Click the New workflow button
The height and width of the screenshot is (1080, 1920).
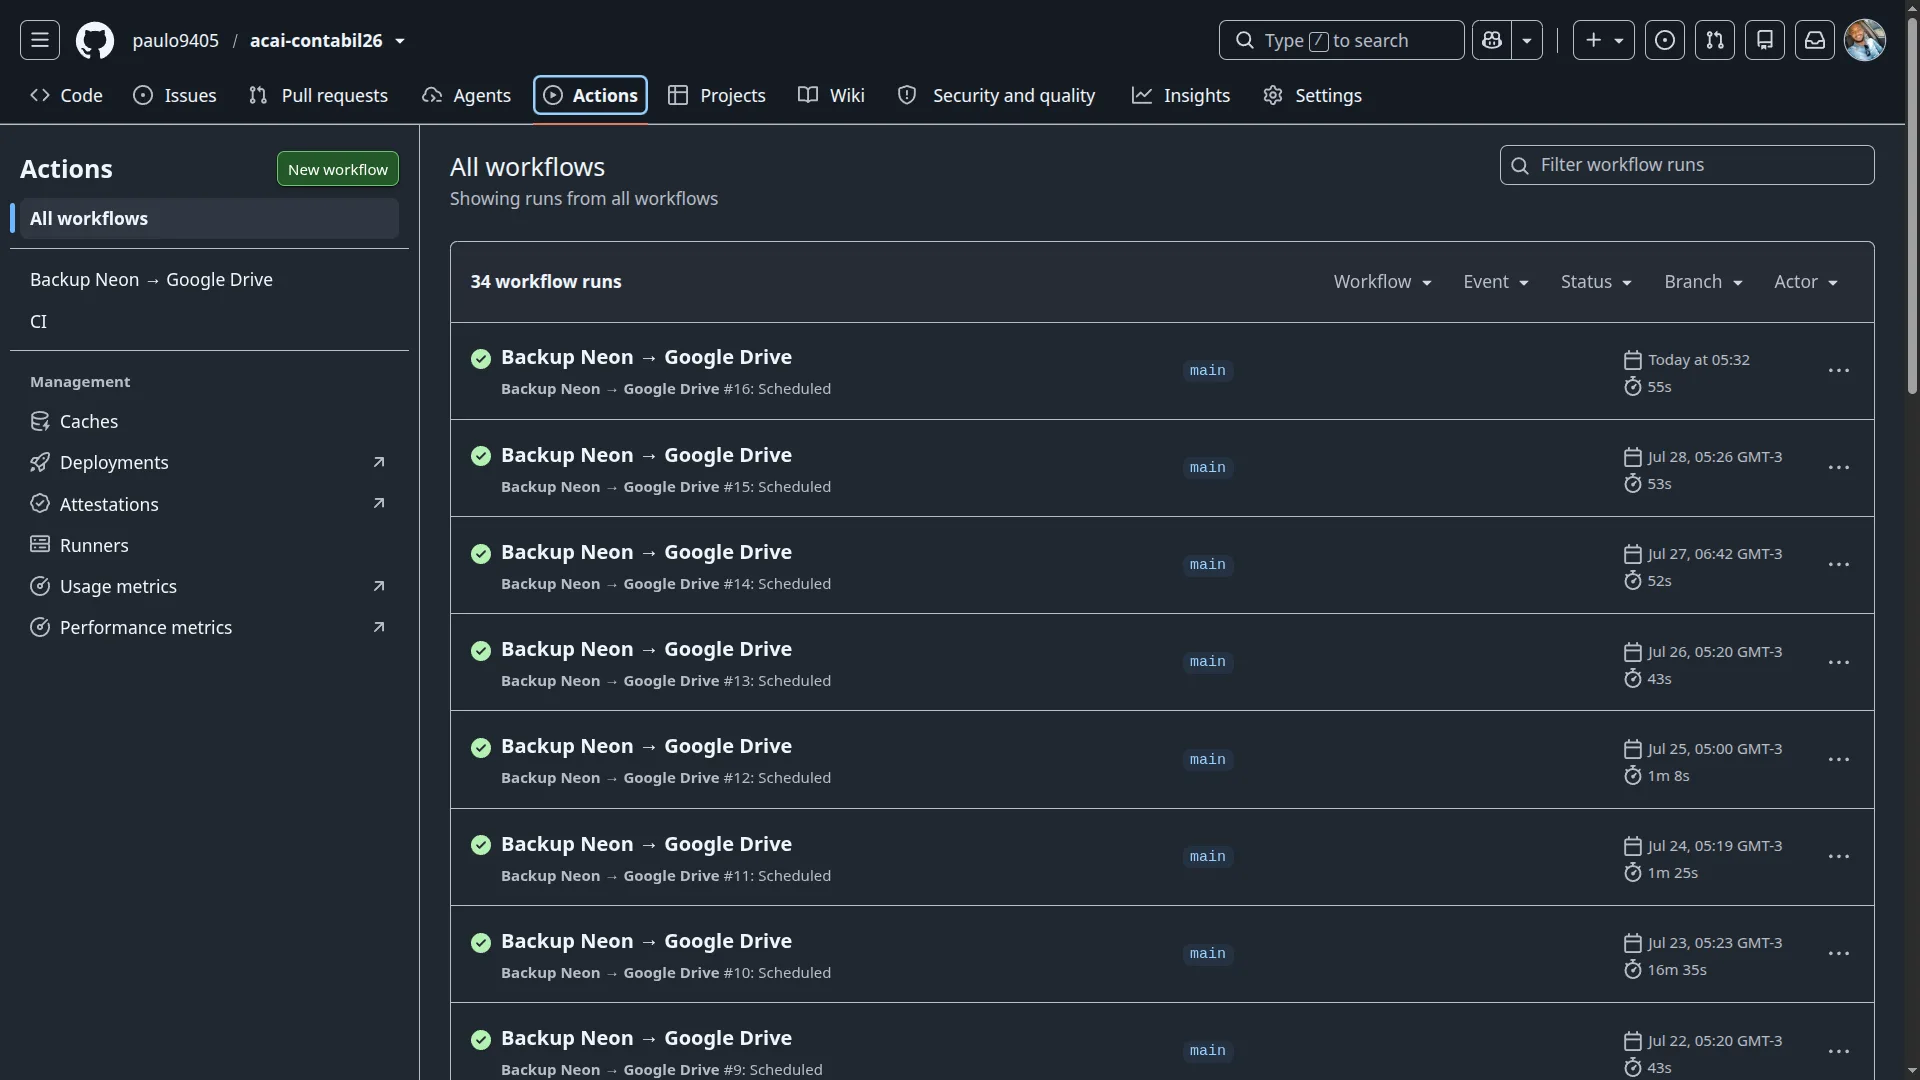338,169
